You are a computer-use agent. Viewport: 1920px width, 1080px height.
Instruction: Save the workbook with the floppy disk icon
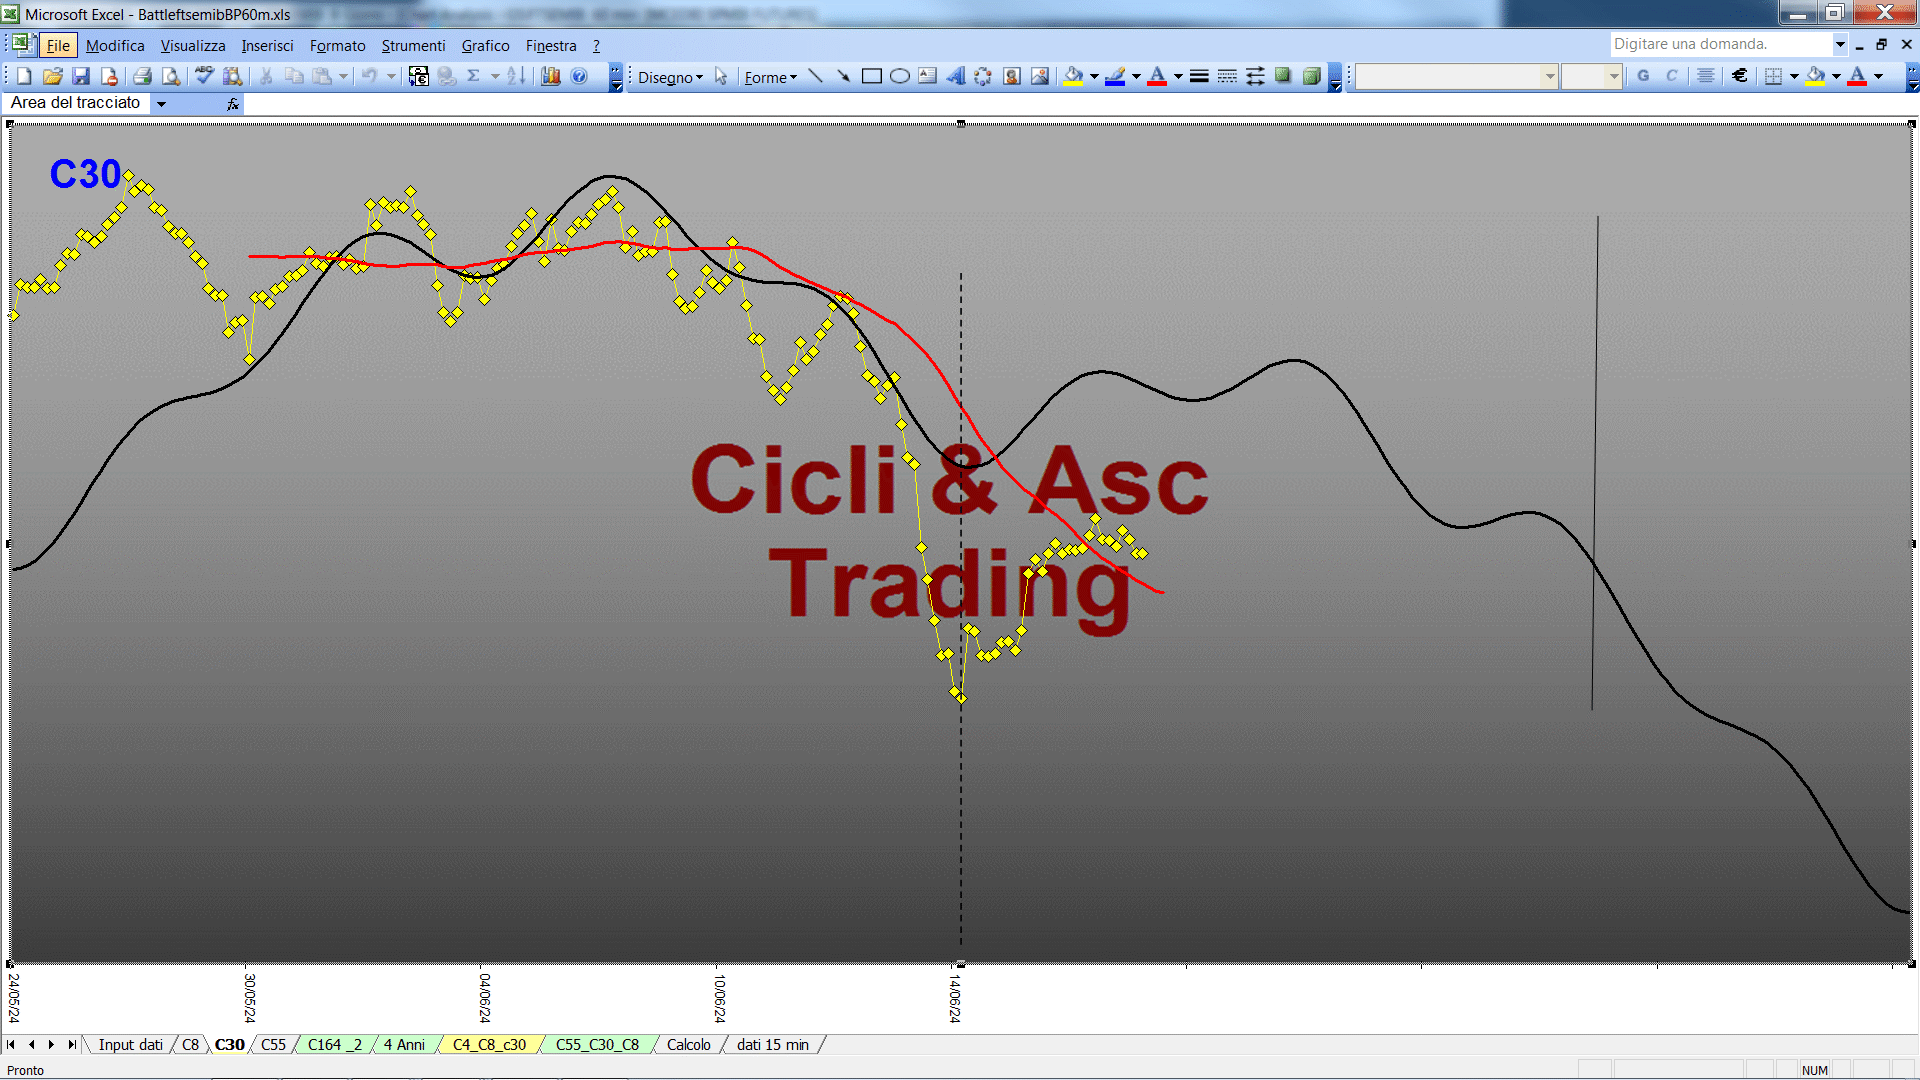point(81,76)
